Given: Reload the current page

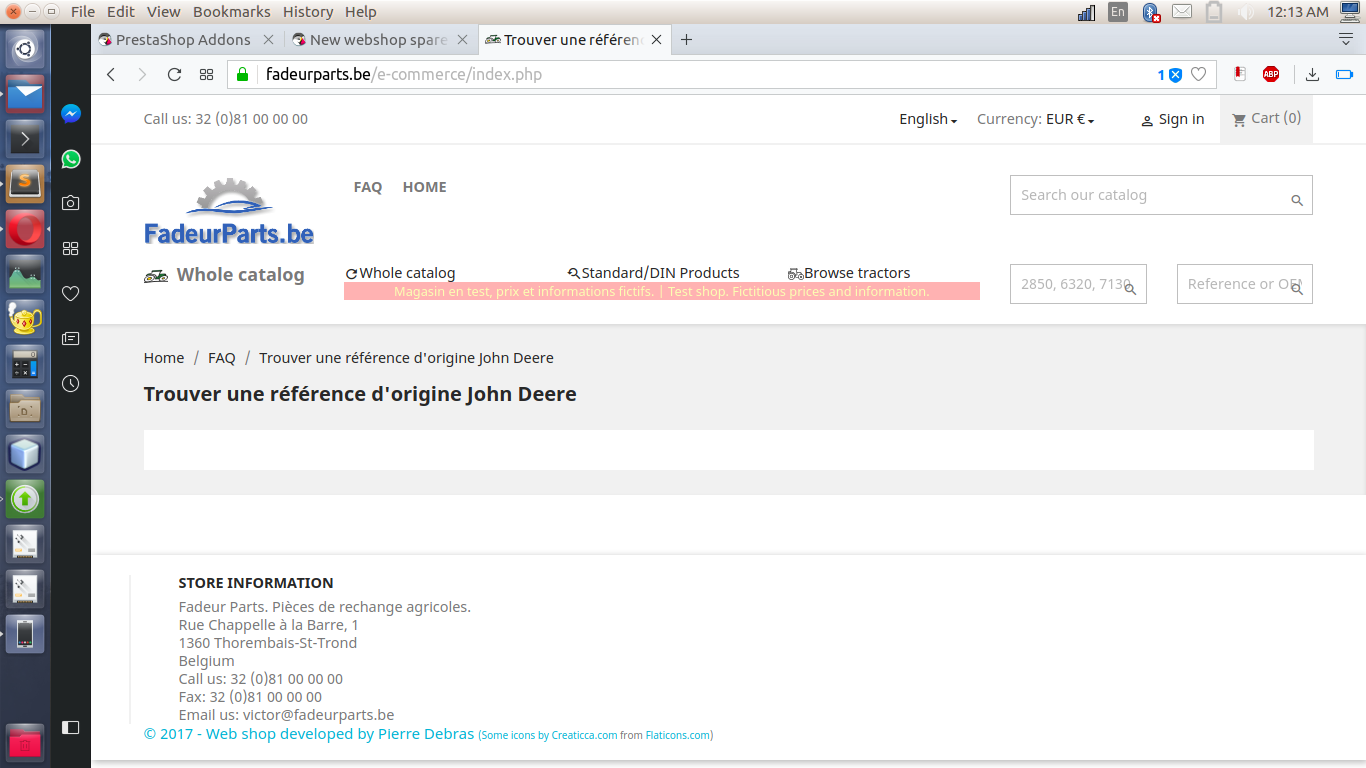Looking at the screenshot, I should [x=174, y=74].
